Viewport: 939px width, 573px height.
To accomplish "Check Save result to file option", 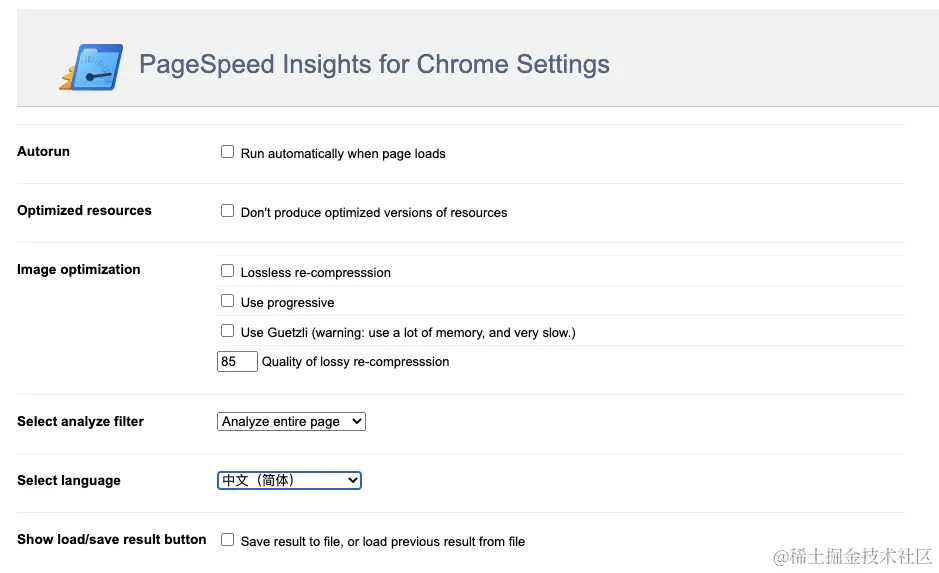I will pos(228,540).
